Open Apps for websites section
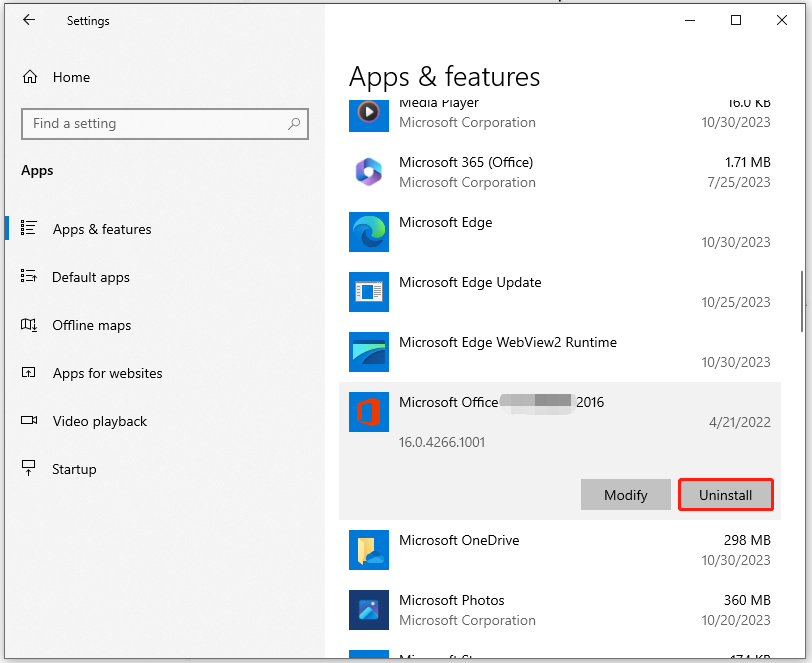The height and width of the screenshot is (663, 812). tap(107, 373)
